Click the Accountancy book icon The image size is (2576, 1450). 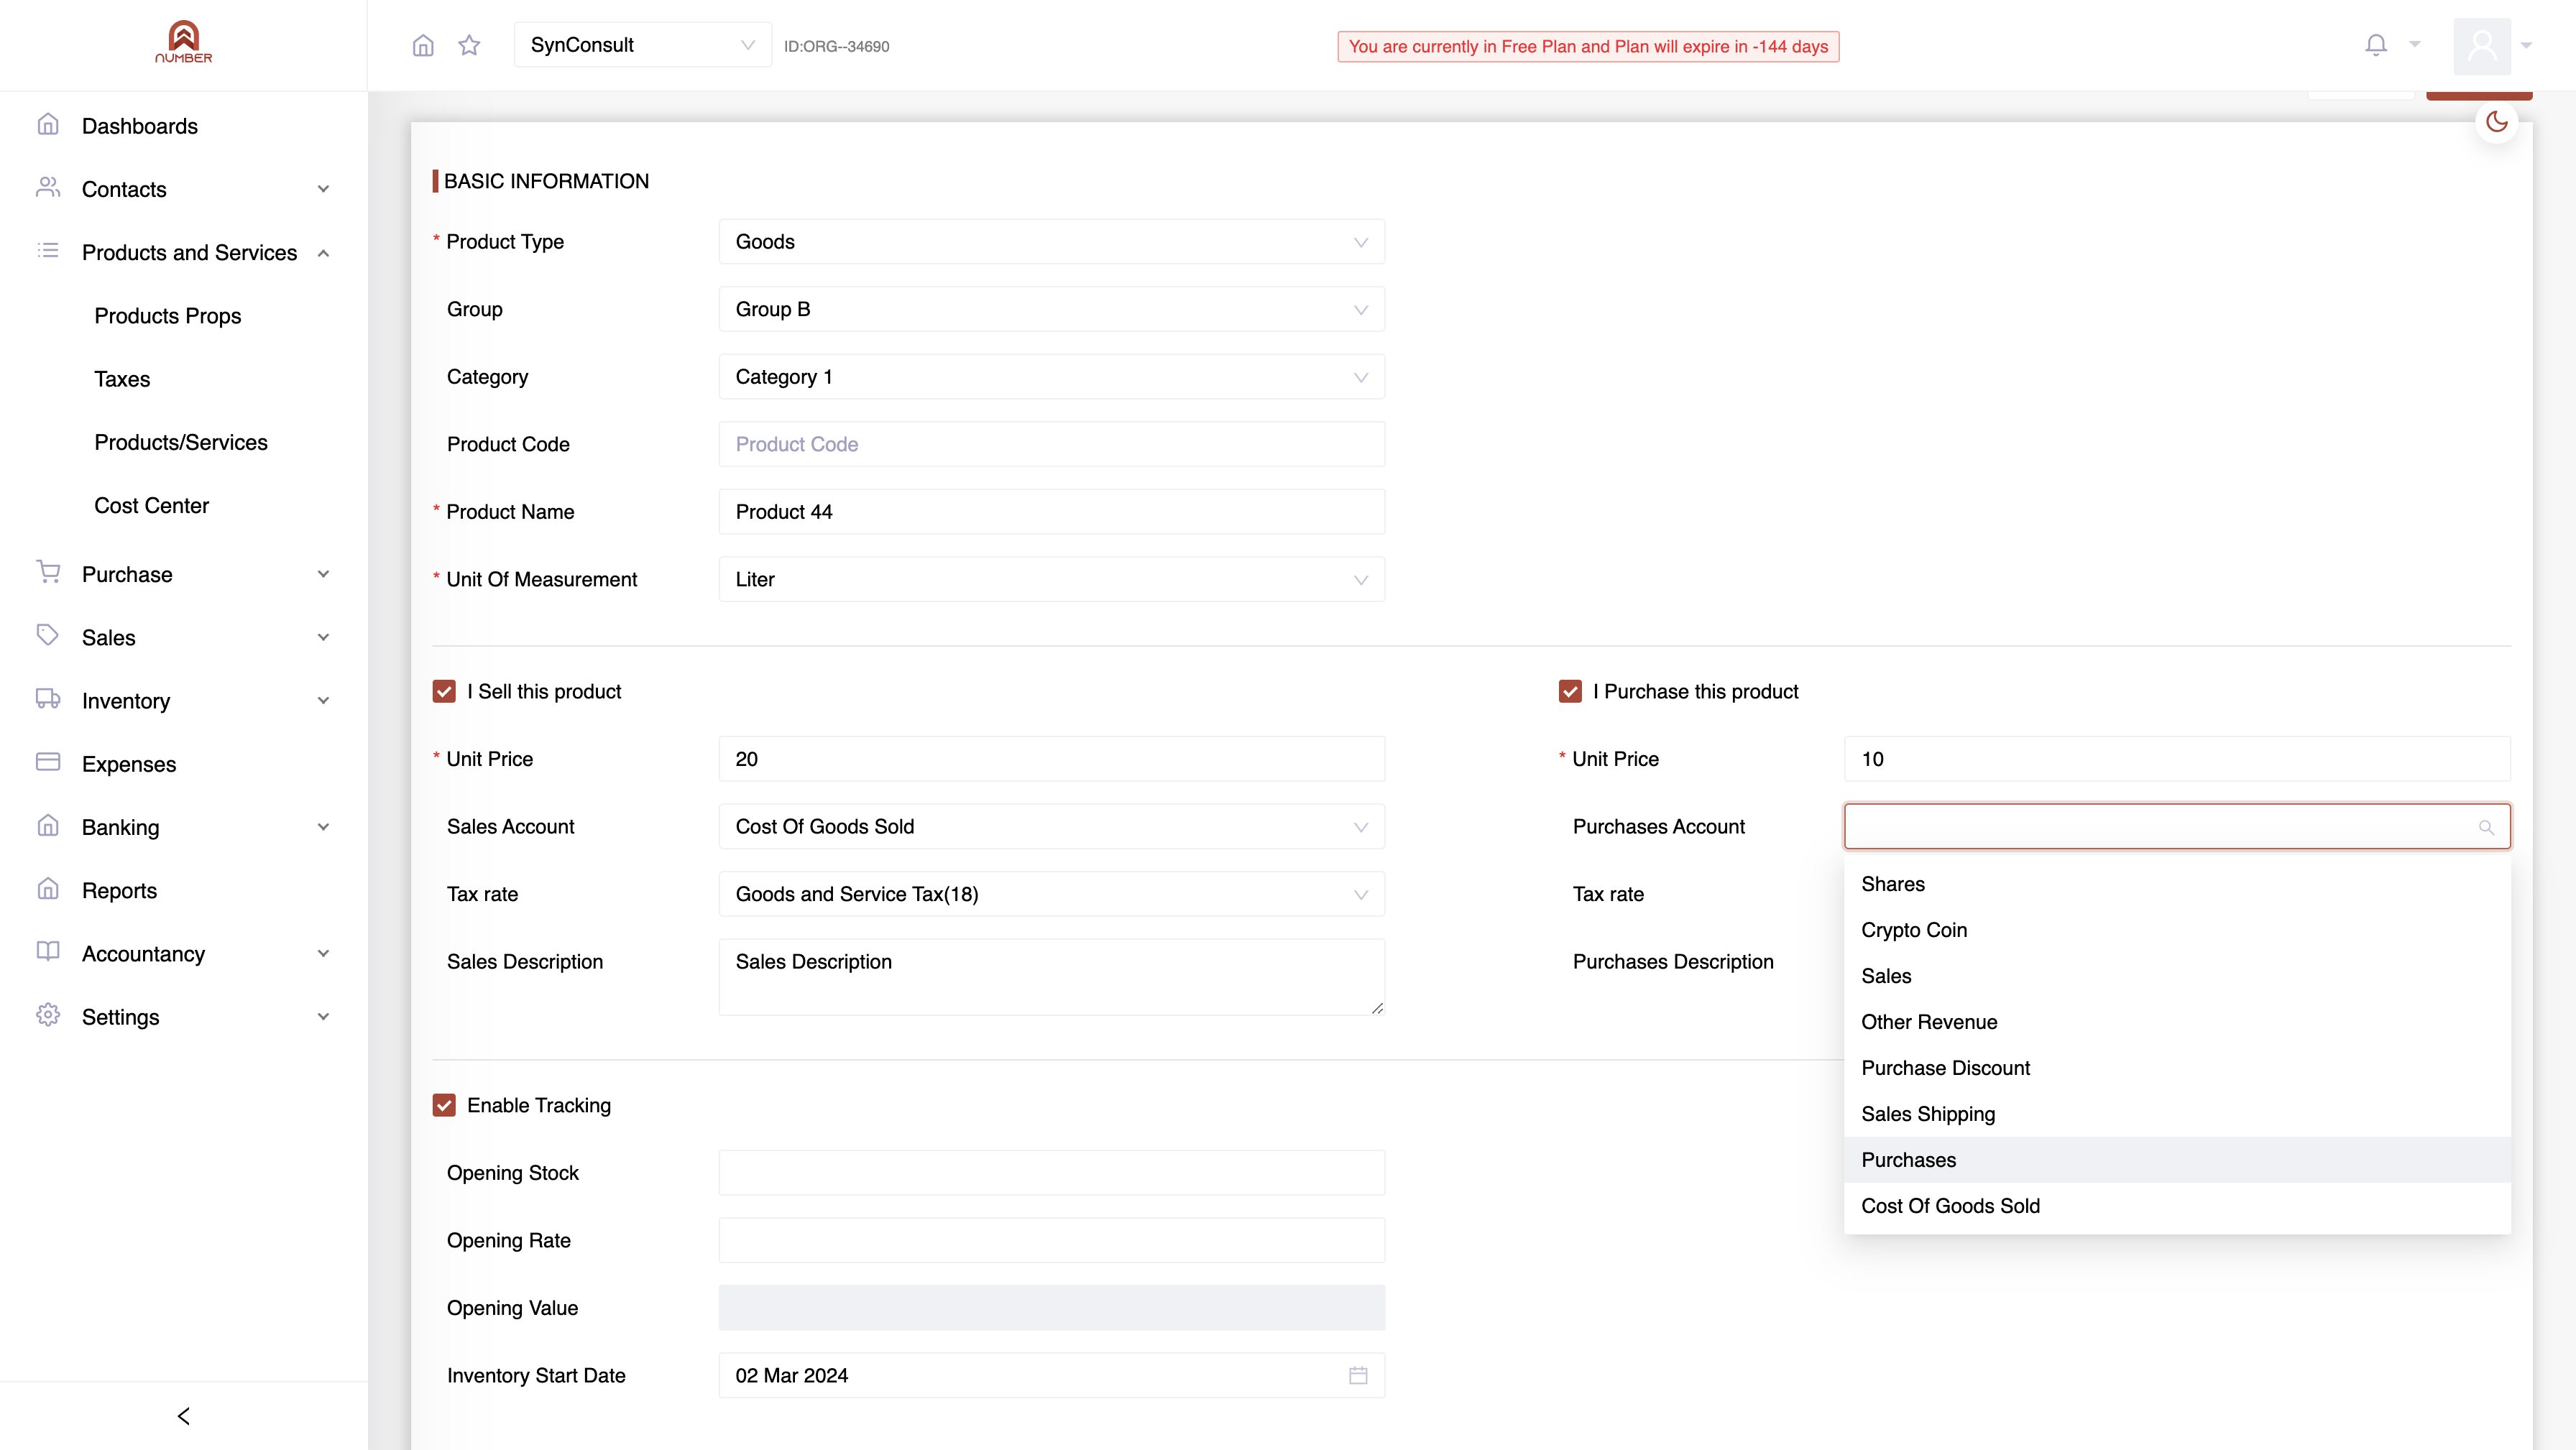[48, 952]
